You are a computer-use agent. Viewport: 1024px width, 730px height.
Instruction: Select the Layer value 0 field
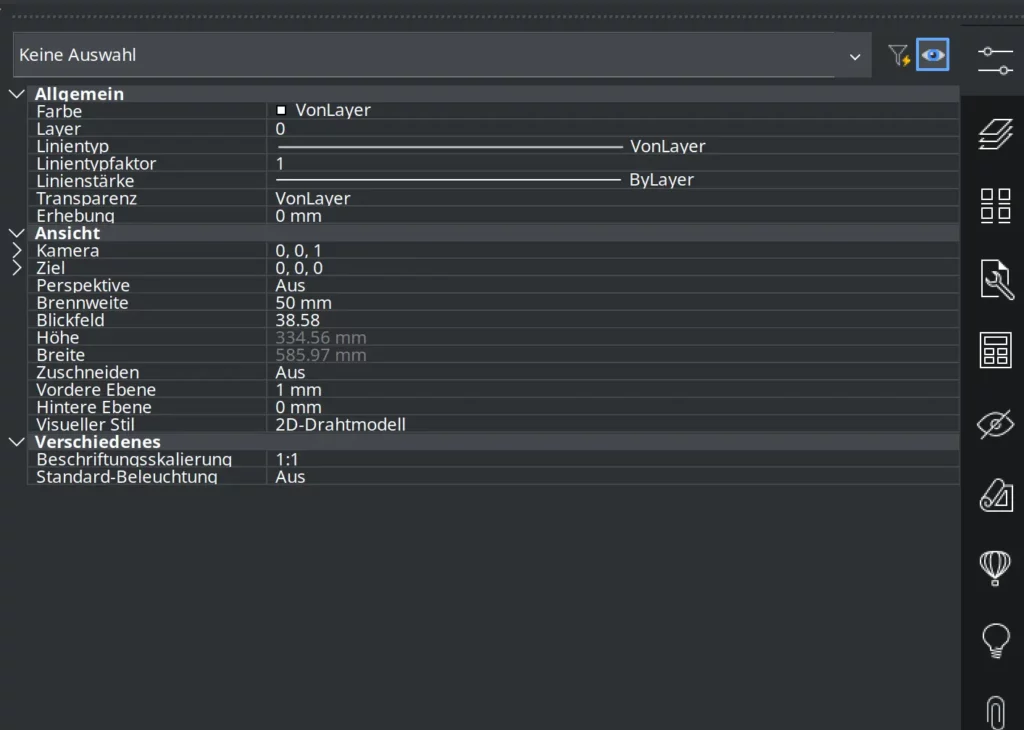coord(613,129)
